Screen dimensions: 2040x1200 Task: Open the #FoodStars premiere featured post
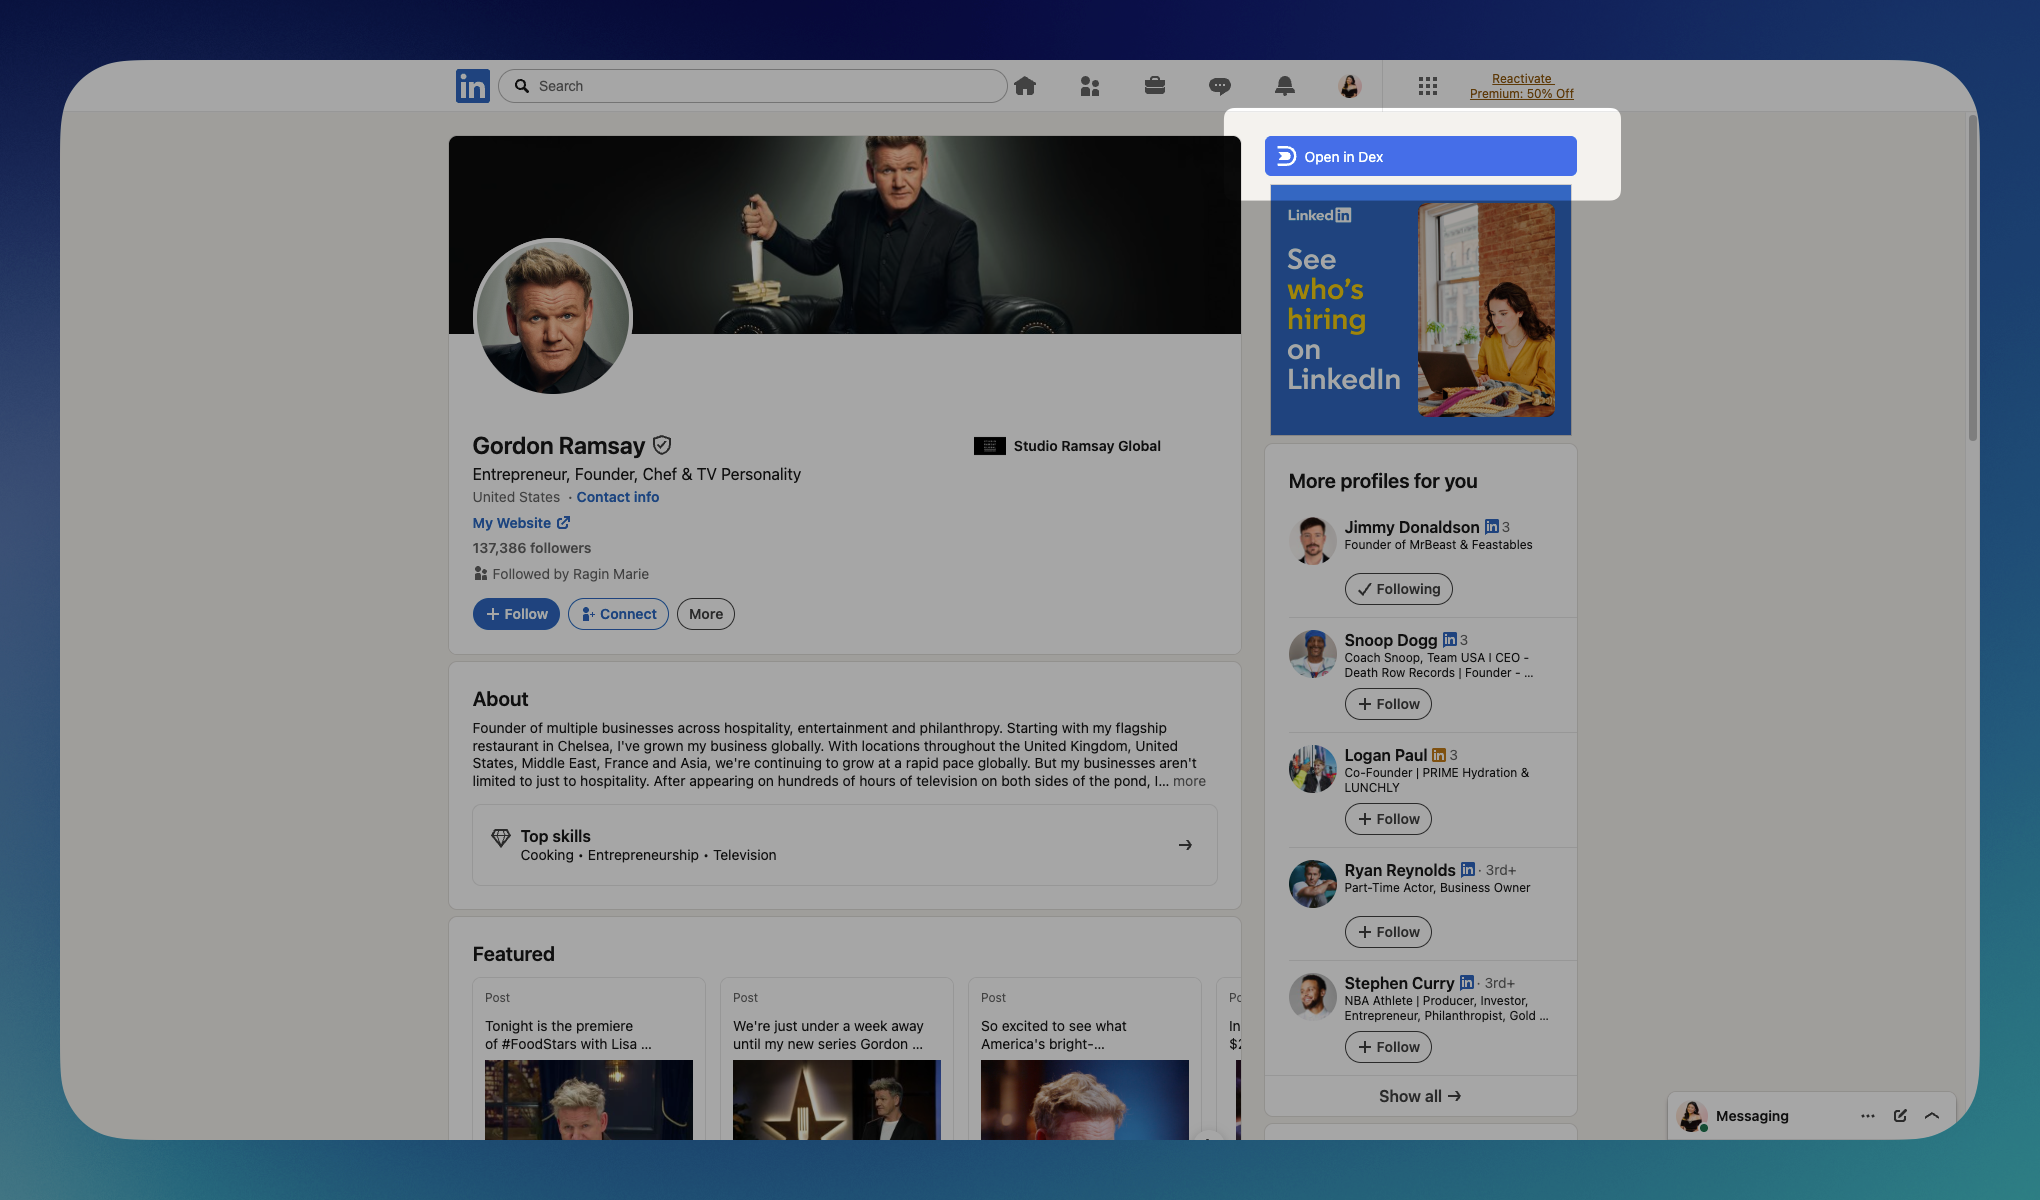coord(589,1060)
